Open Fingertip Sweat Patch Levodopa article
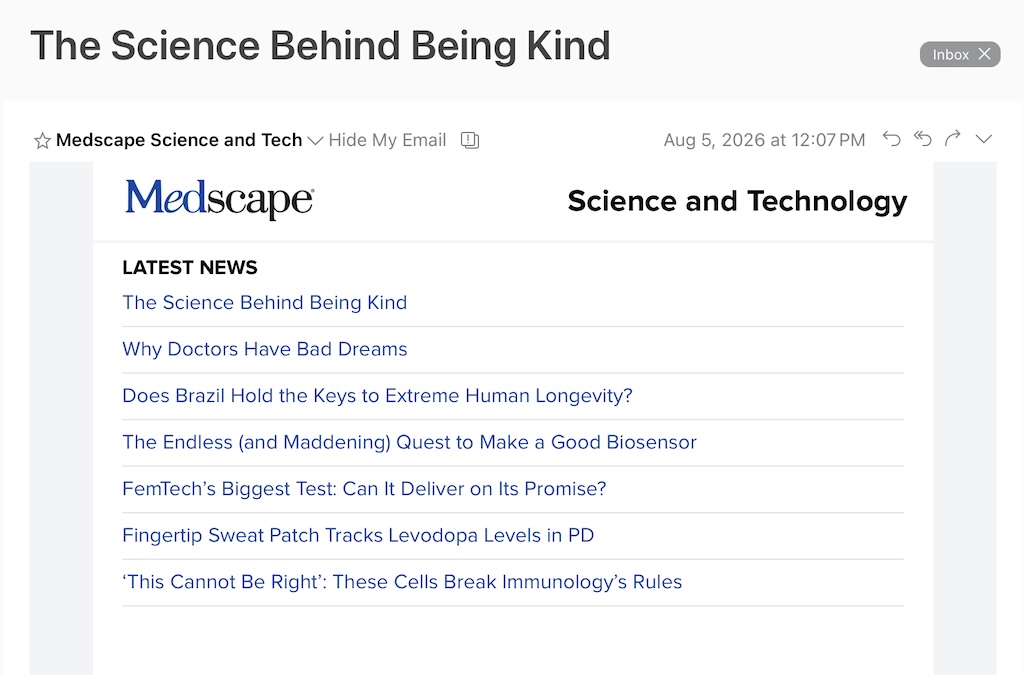The width and height of the screenshot is (1024, 675). tap(358, 535)
